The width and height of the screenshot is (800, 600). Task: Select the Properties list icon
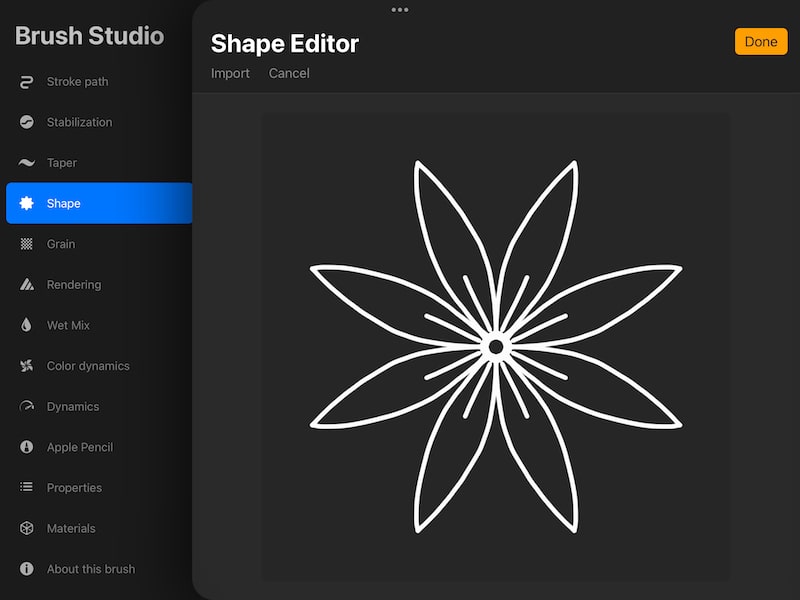point(24,487)
